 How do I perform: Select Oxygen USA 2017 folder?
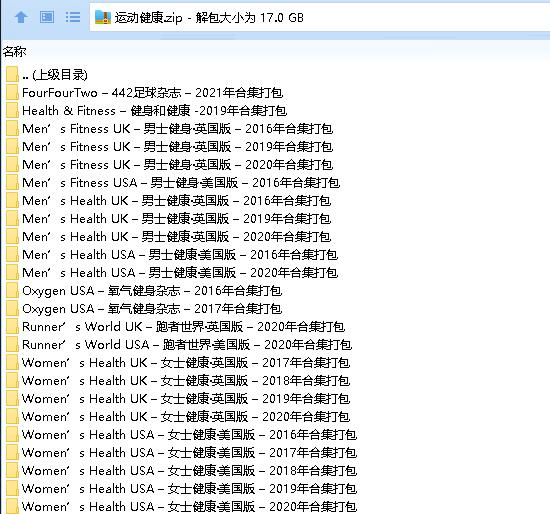tap(152, 309)
